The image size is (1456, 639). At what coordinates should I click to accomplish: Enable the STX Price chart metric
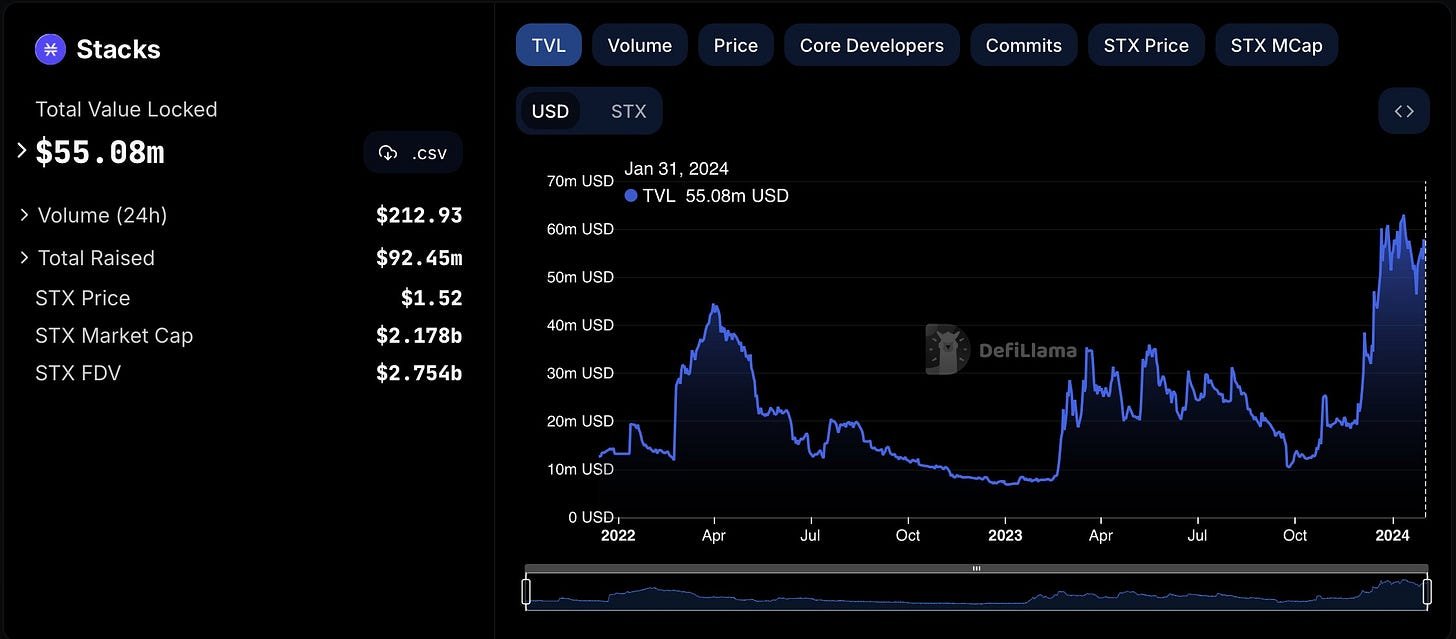tap(1146, 46)
